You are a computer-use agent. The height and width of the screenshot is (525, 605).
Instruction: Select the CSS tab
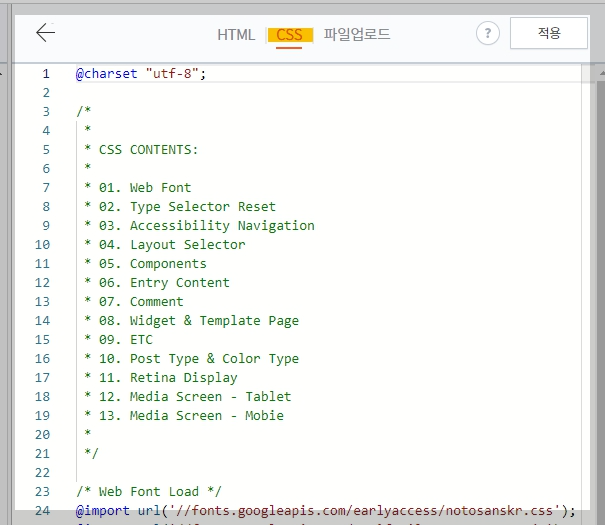tap(289, 35)
